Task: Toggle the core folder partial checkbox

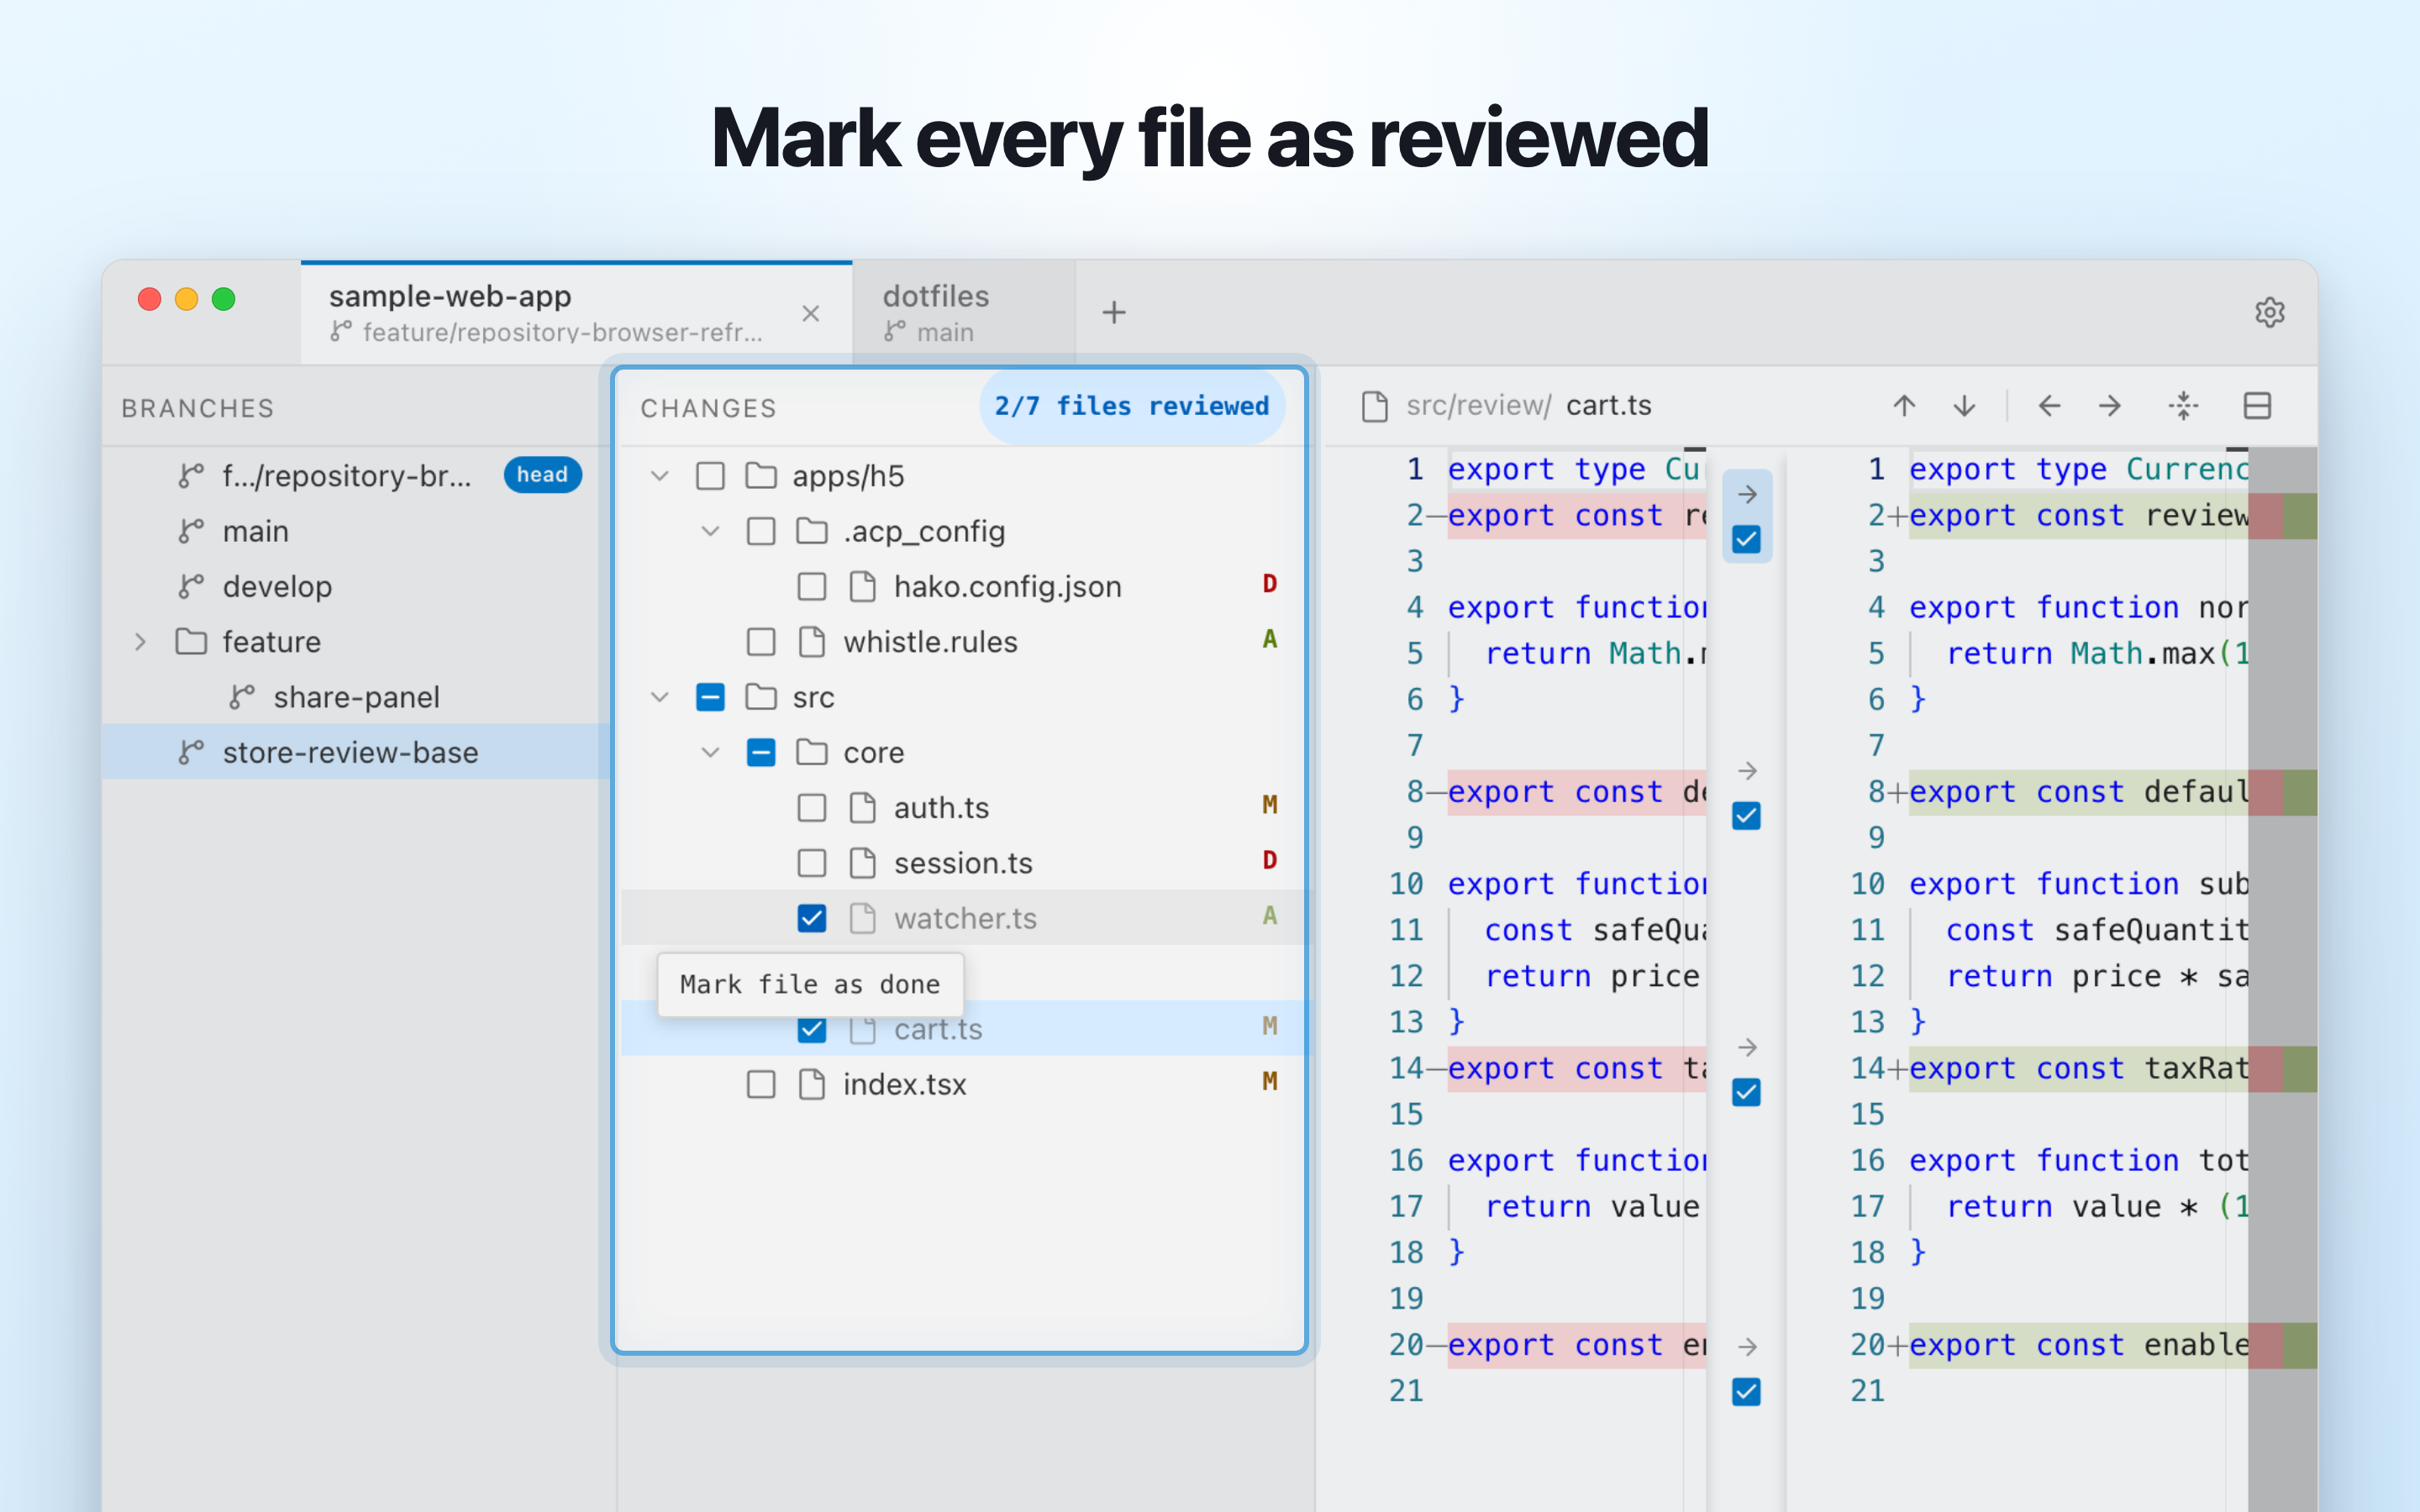Action: (x=761, y=752)
